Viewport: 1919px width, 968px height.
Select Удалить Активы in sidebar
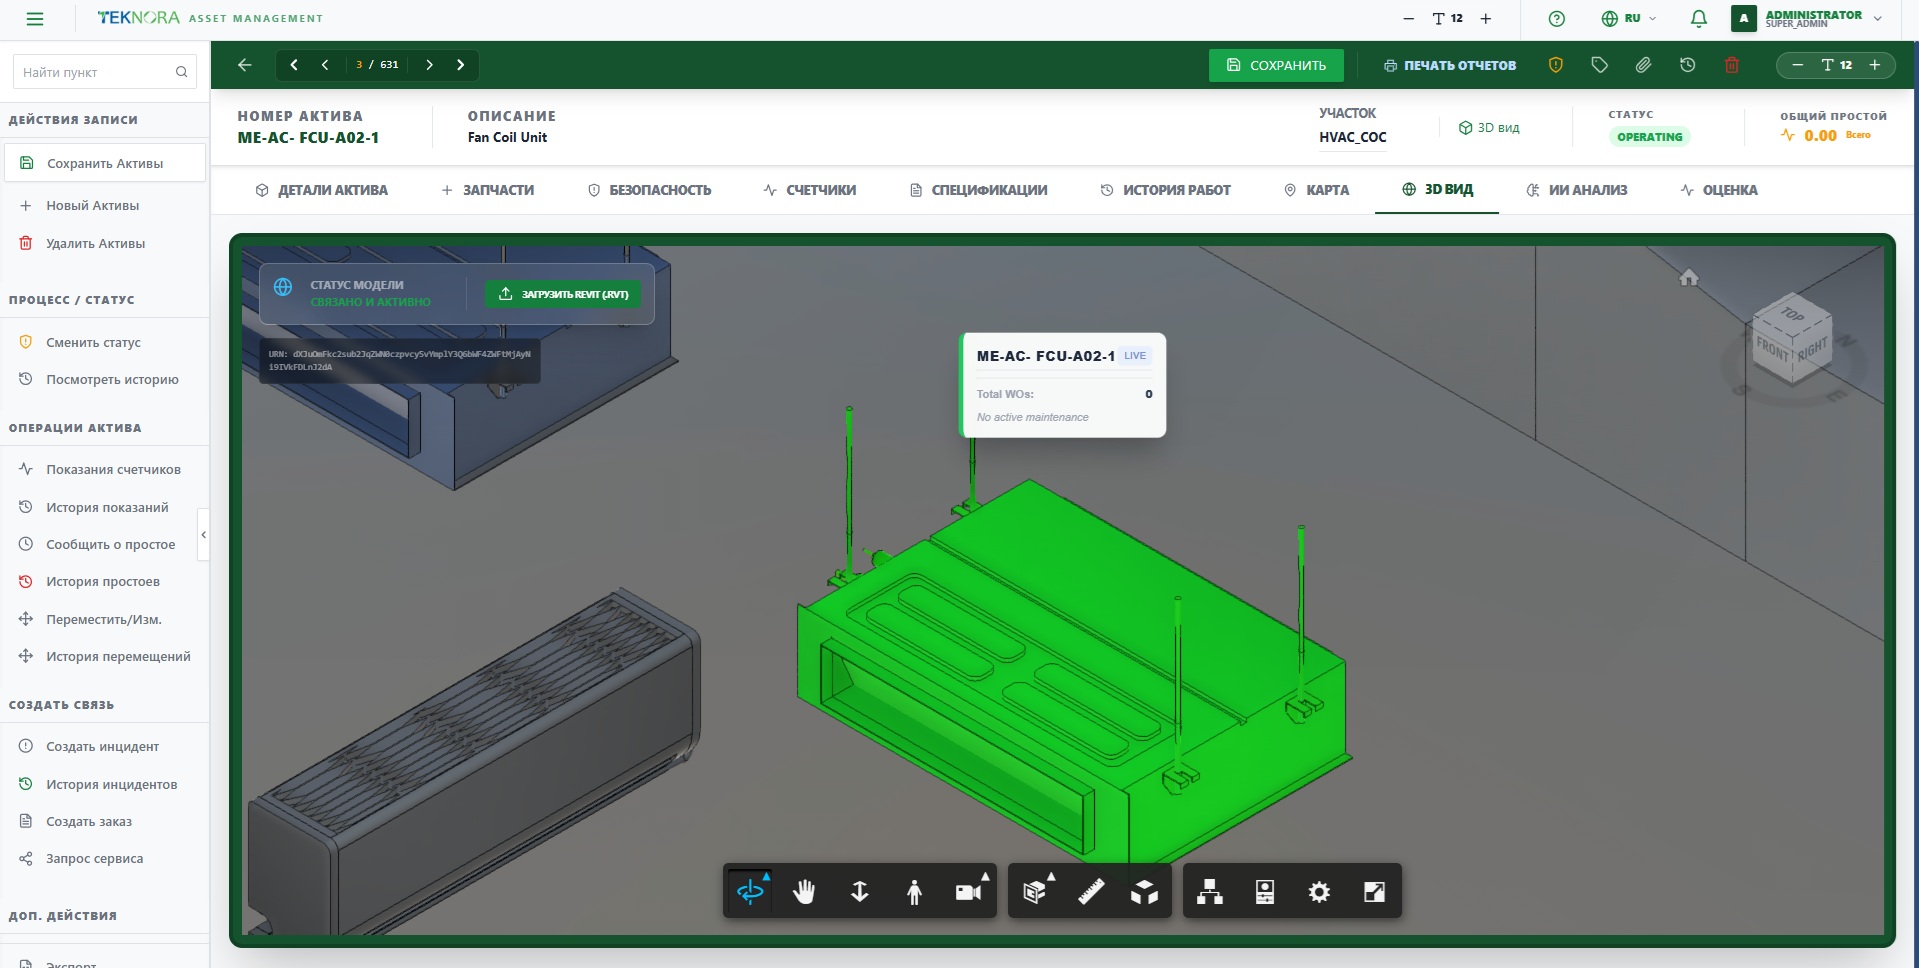click(104, 243)
